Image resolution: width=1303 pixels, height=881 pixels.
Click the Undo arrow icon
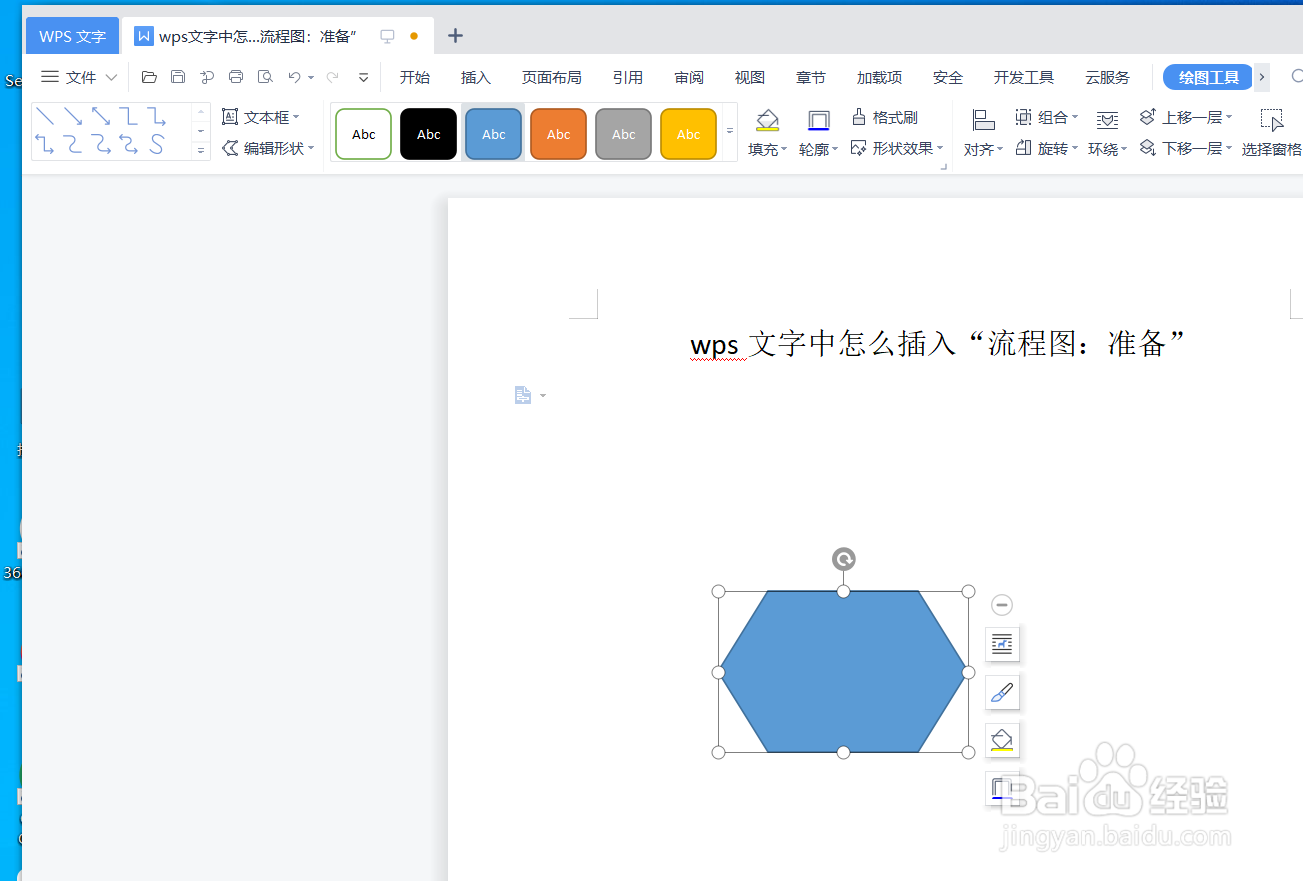(x=294, y=77)
